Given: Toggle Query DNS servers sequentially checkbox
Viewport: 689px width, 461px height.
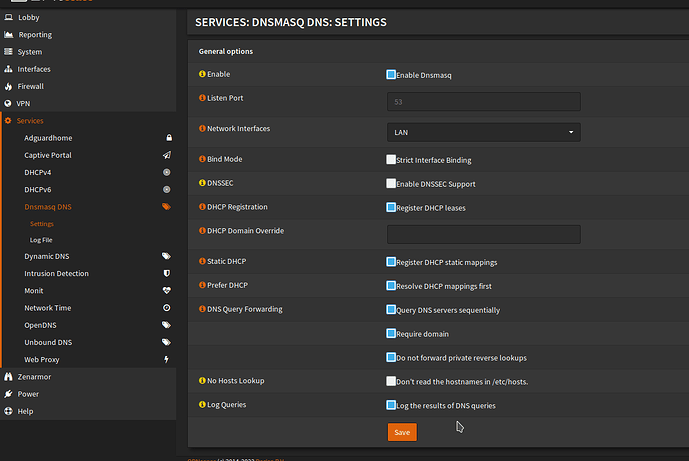Looking at the screenshot, I should pos(391,309).
